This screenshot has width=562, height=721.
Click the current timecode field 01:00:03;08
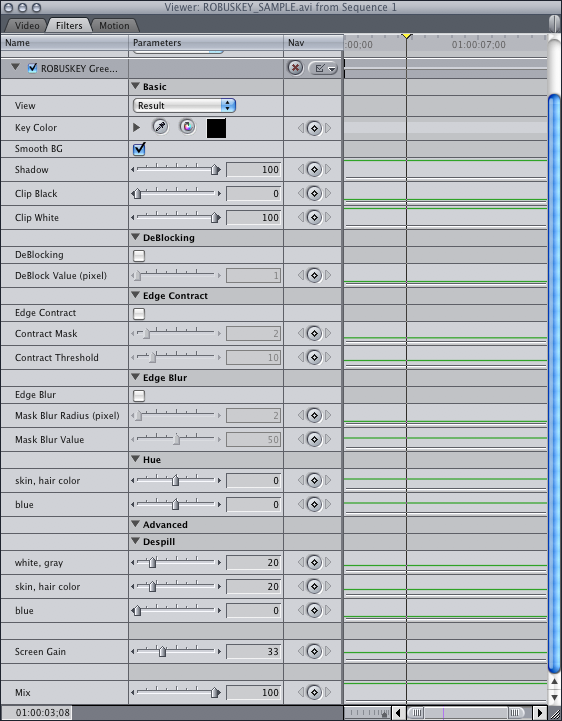pyautogui.click(x=37, y=713)
